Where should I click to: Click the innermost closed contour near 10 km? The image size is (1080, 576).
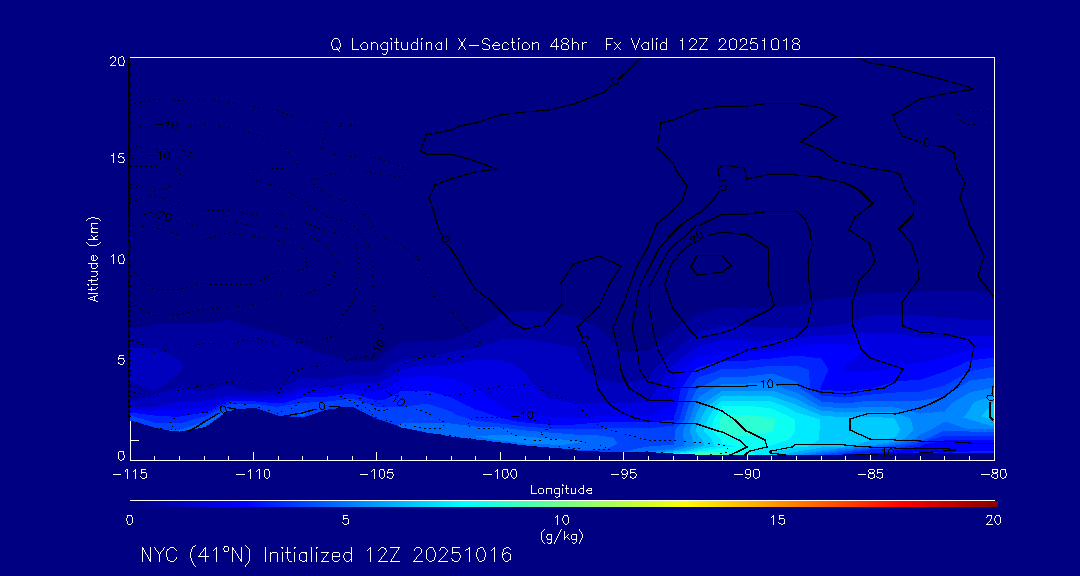(x=711, y=264)
